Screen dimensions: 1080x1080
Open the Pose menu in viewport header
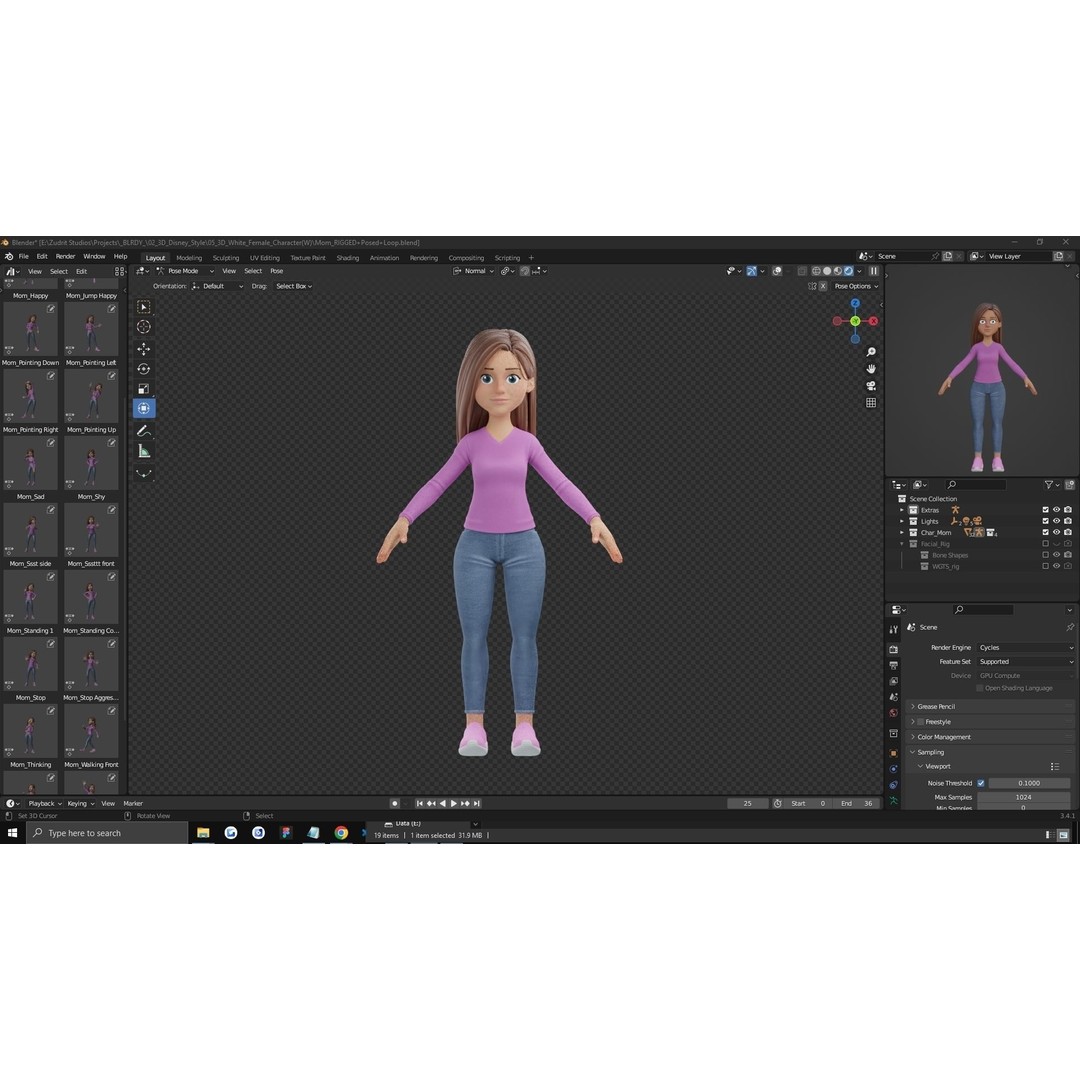point(277,271)
